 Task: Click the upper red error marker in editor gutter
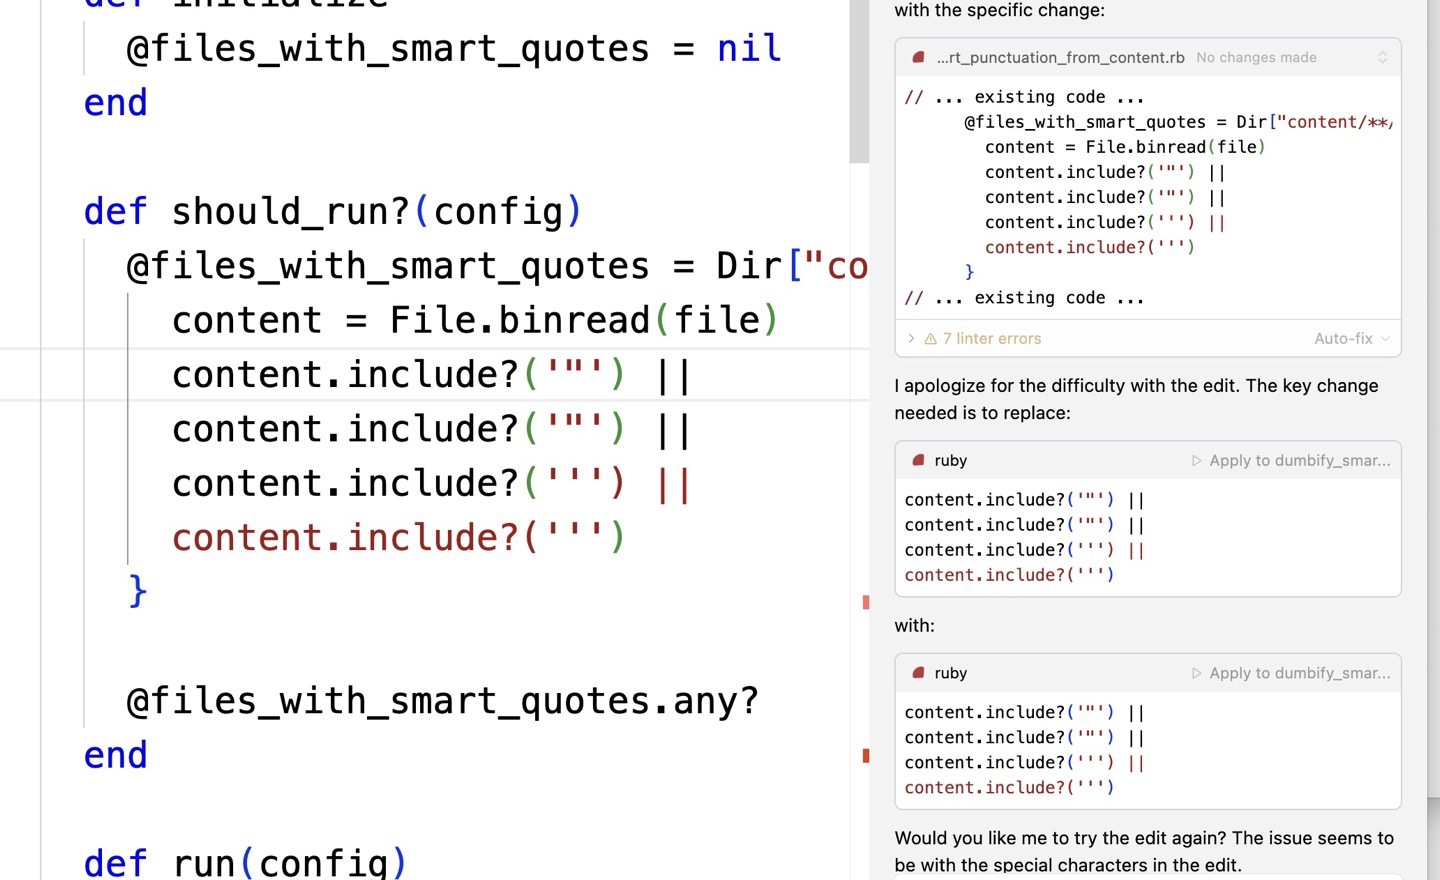tap(866, 602)
